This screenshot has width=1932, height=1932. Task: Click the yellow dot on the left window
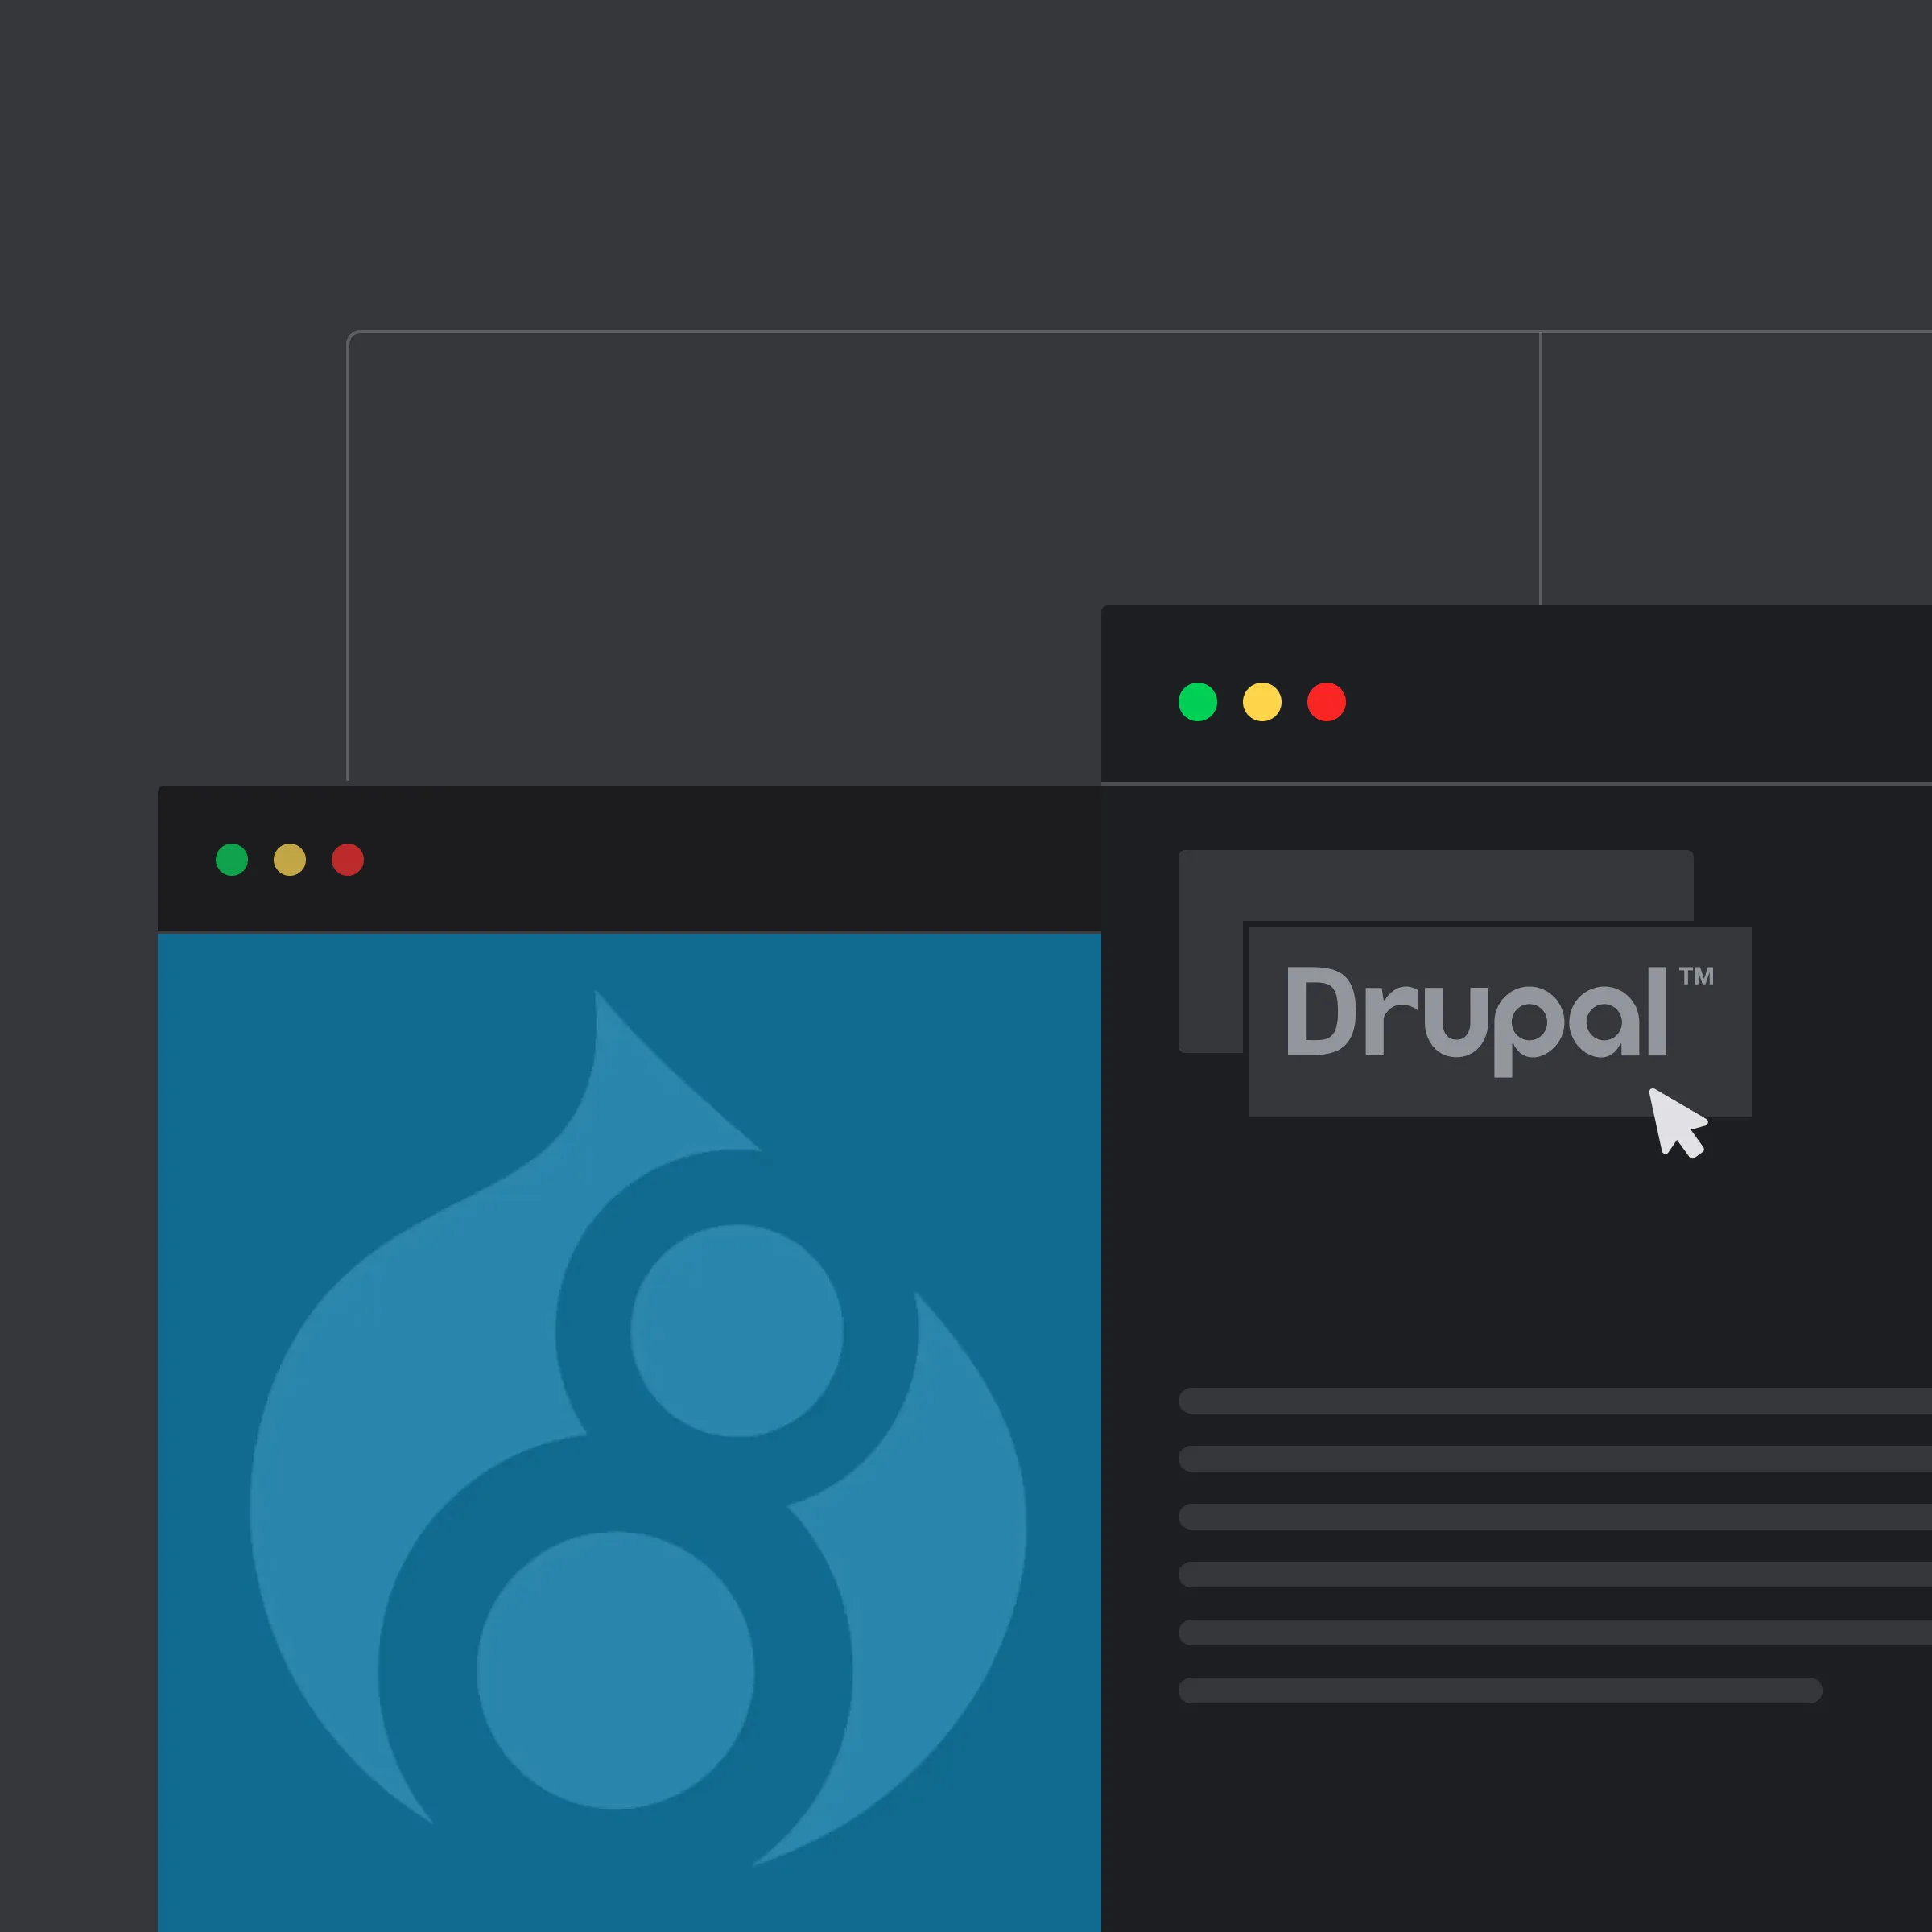[x=289, y=860]
